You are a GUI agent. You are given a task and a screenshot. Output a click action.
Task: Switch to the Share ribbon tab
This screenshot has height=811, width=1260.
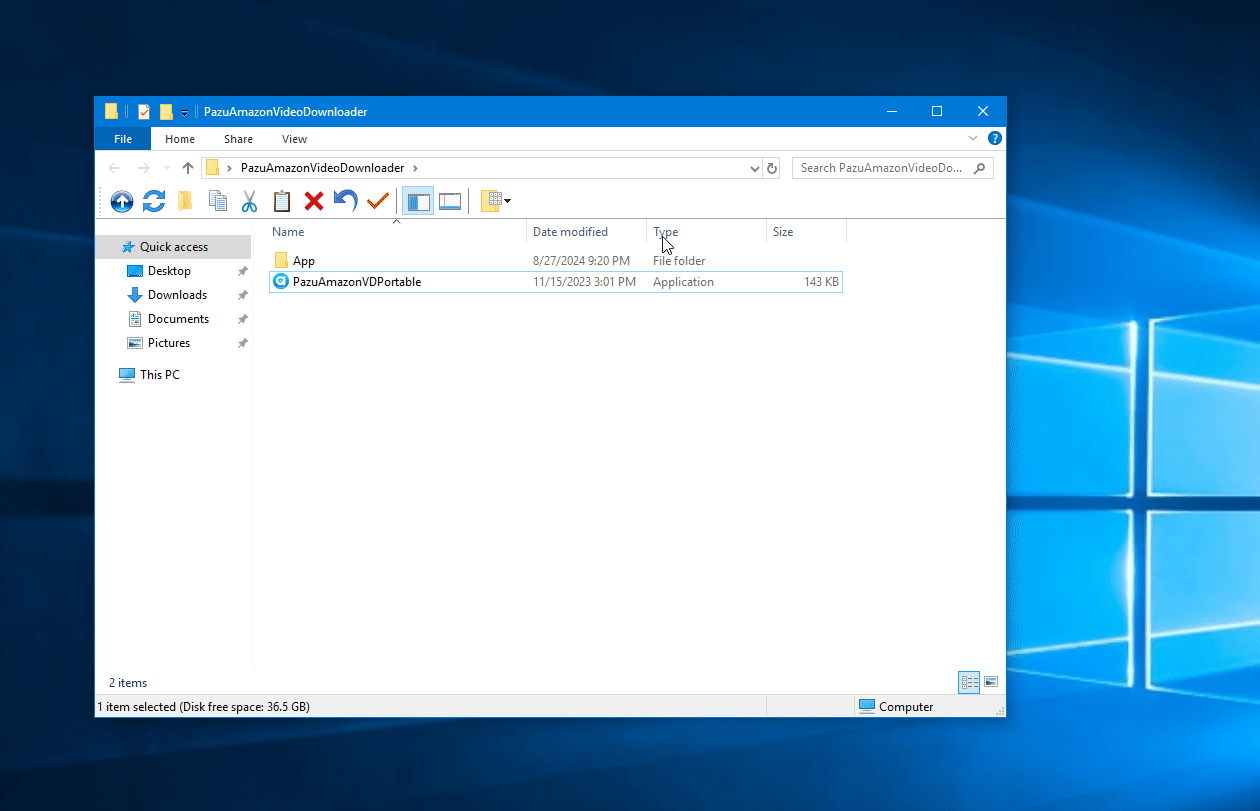tap(238, 139)
